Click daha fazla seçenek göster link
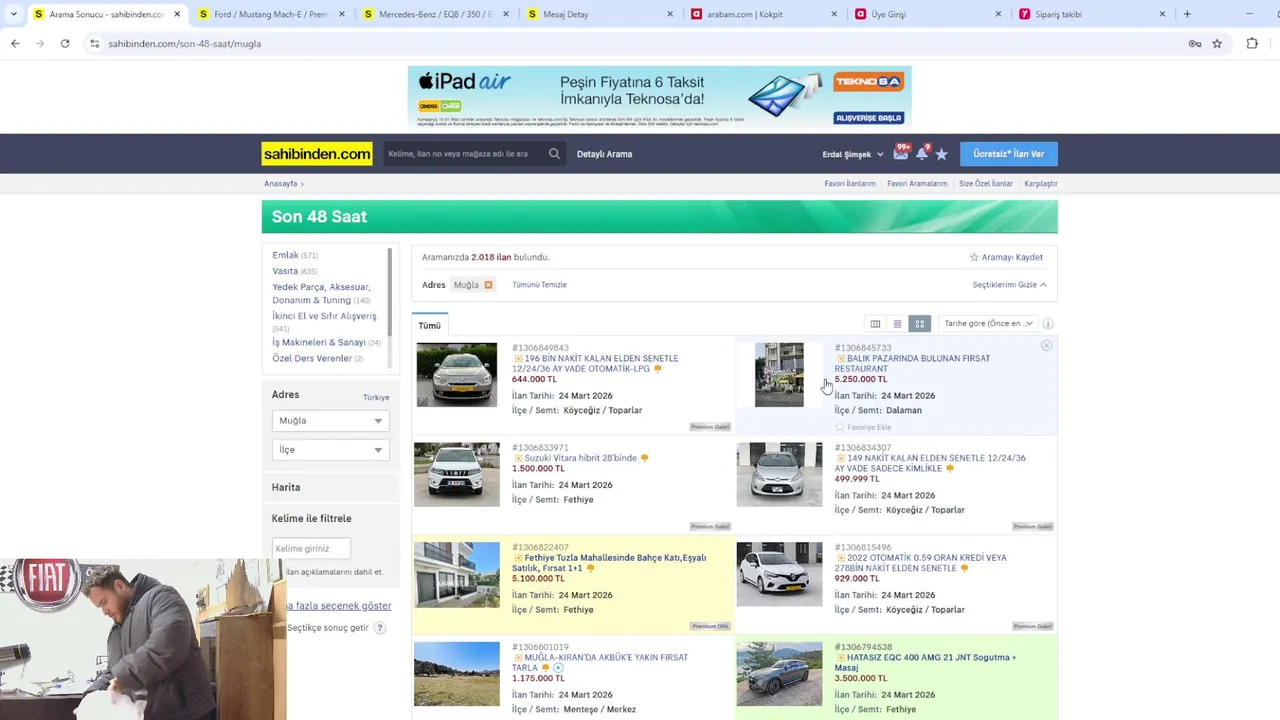Image resolution: width=1280 pixels, height=720 pixels. 339,606
